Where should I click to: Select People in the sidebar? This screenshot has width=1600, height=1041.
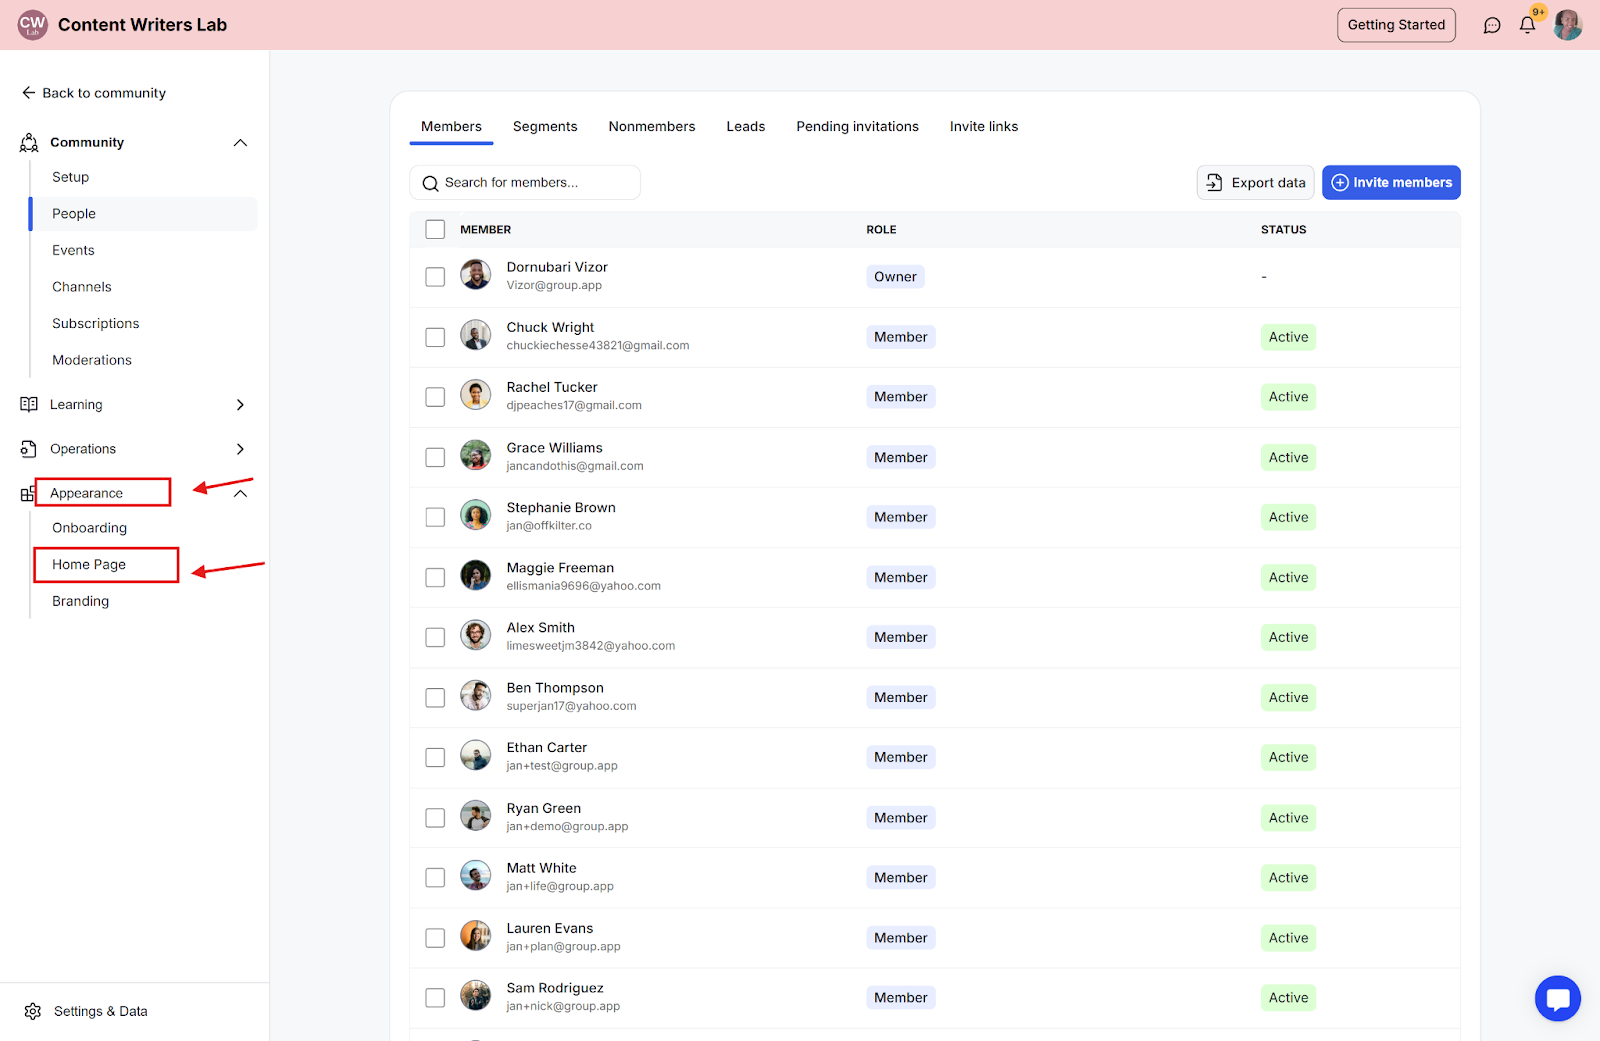[144, 214]
